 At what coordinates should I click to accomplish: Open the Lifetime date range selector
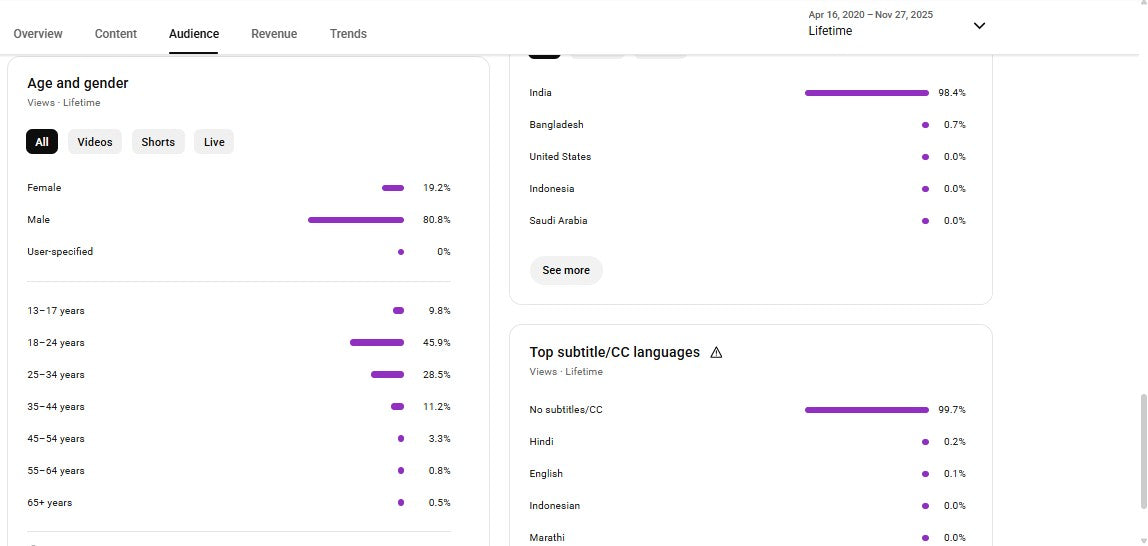pos(870,24)
